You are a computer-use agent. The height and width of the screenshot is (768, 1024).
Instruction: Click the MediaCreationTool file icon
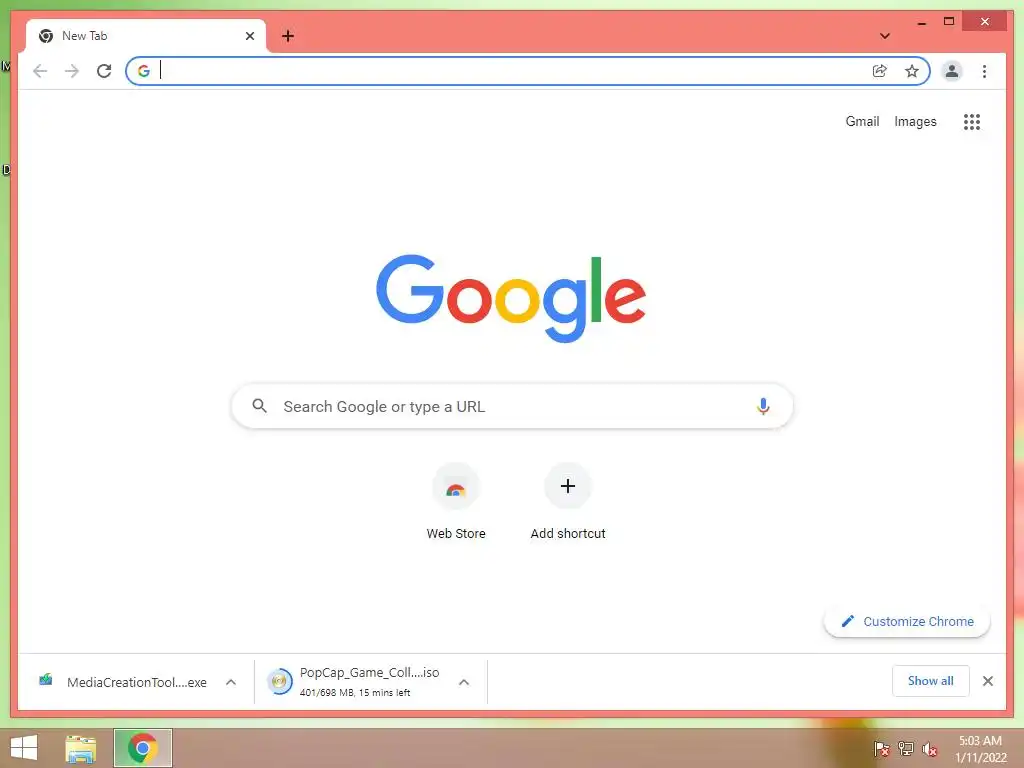[x=46, y=680]
